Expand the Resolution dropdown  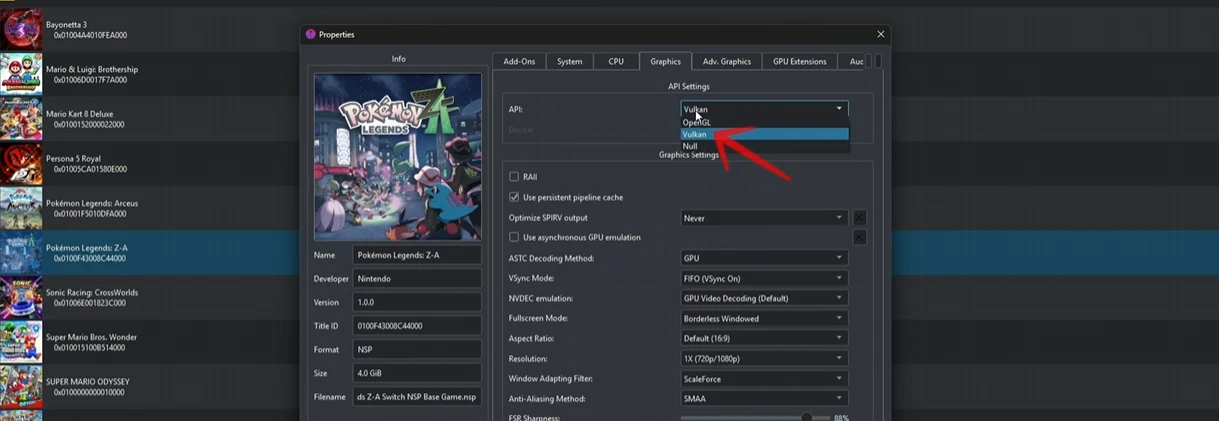764,358
